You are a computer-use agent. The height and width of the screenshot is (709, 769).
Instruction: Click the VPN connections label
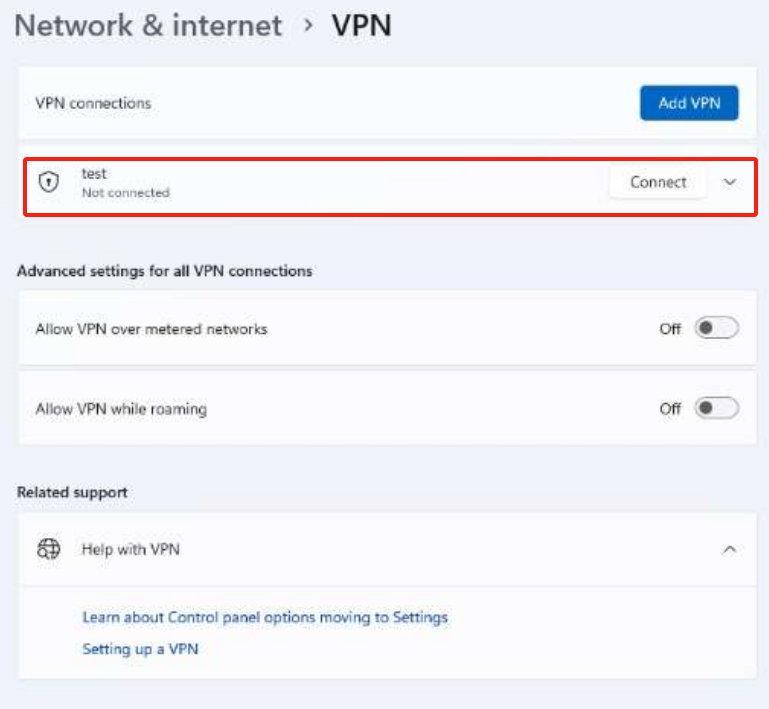point(93,103)
